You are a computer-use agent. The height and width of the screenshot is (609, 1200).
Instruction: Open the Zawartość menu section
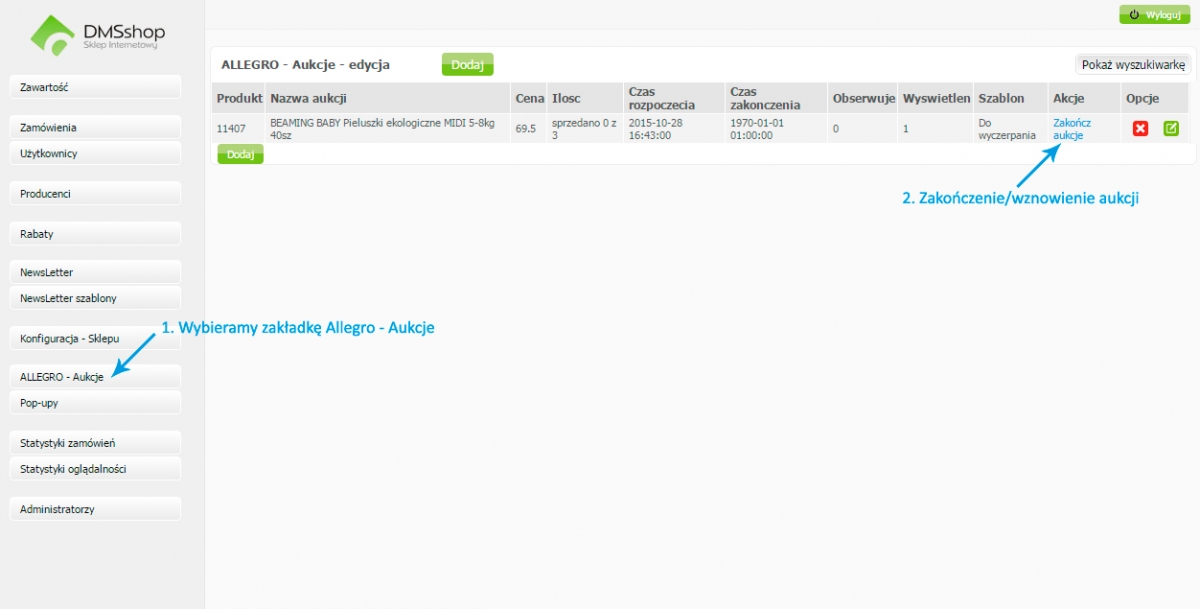pyautogui.click(x=95, y=87)
